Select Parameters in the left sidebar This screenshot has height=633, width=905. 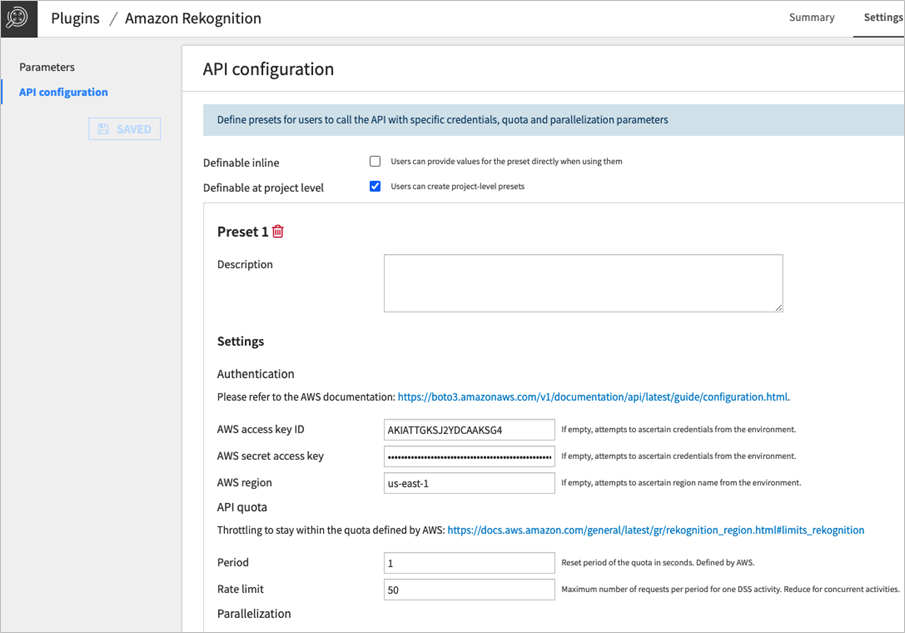pyautogui.click(x=47, y=67)
